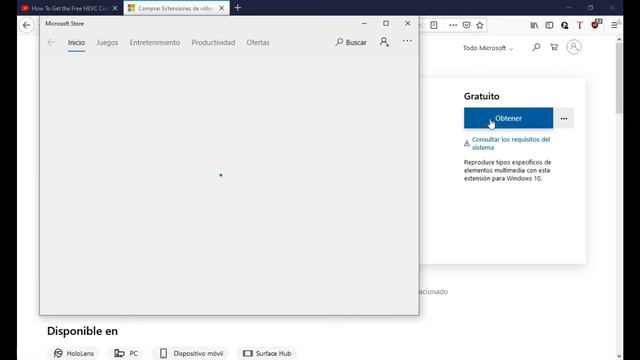Open the Firefox library icon
The height and width of the screenshot is (360, 640).
coord(534,25)
